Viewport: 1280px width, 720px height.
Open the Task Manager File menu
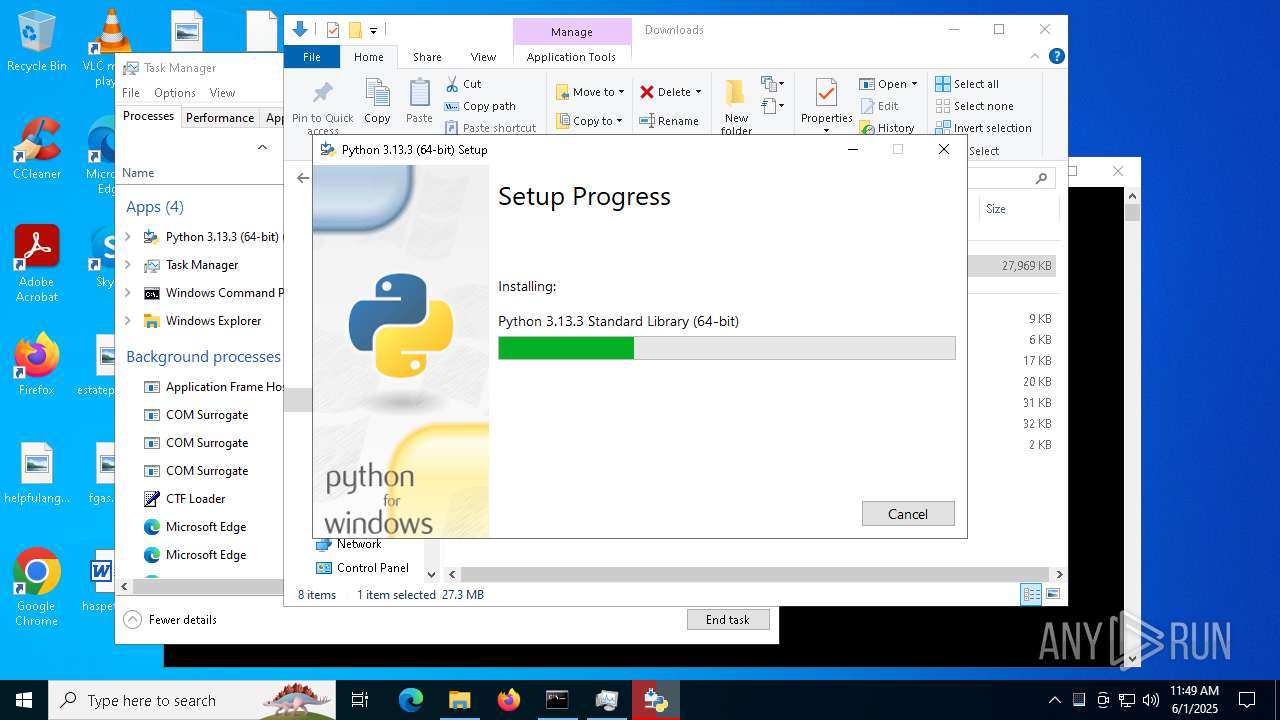(131, 93)
